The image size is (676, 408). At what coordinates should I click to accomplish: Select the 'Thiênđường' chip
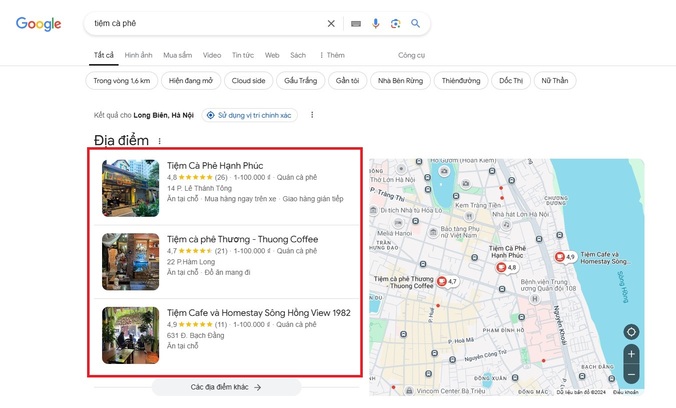click(x=461, y=81)
